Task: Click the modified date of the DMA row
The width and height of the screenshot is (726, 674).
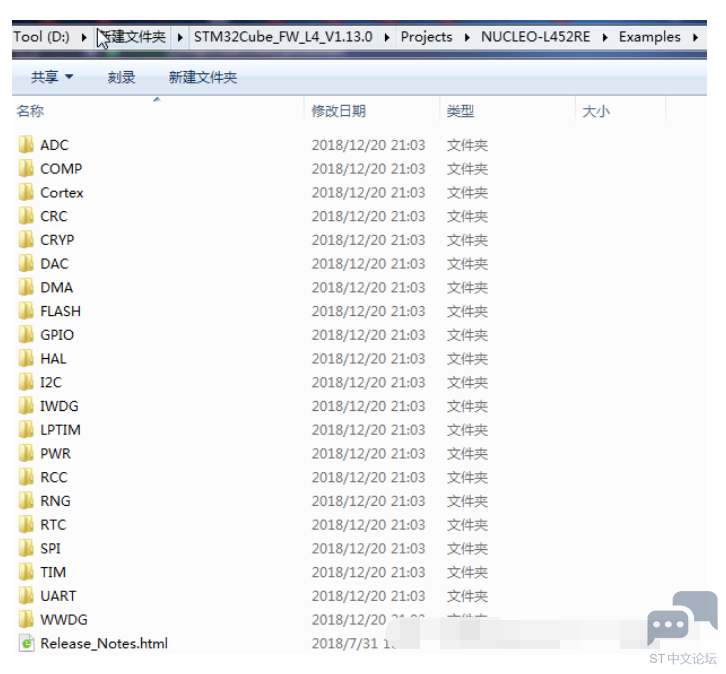Action: click(x=368, y=287)
